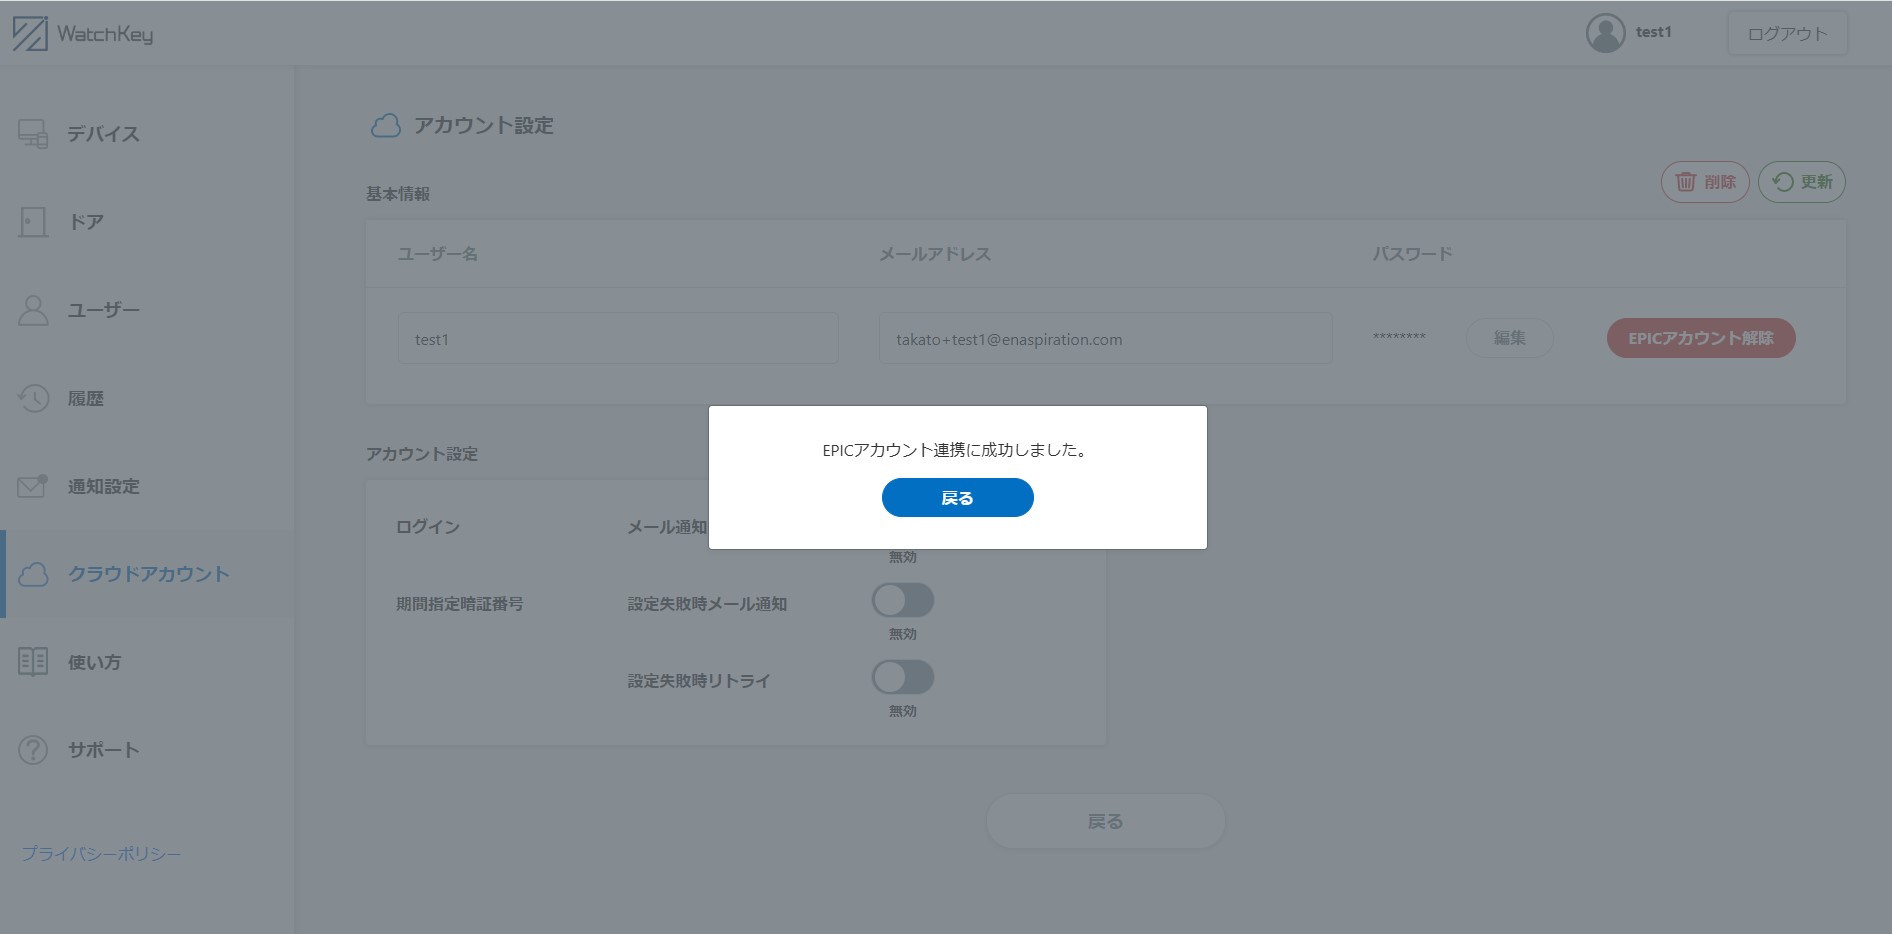This screenshot has height=934, width=1892.
Task: Click the WatchKey logo icon
Action: pyautogui.click(x=29, y=34)
